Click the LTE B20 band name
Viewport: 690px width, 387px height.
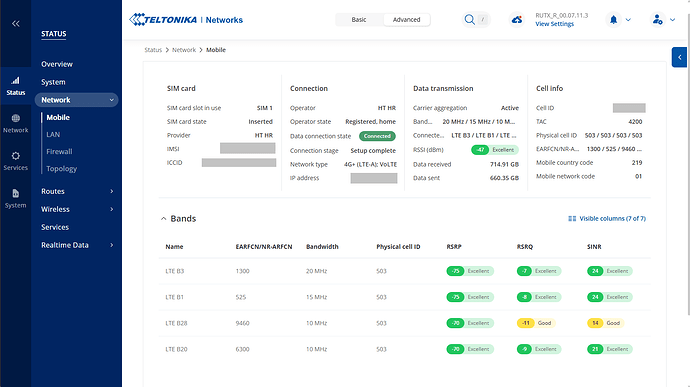(x=176, y=349)
